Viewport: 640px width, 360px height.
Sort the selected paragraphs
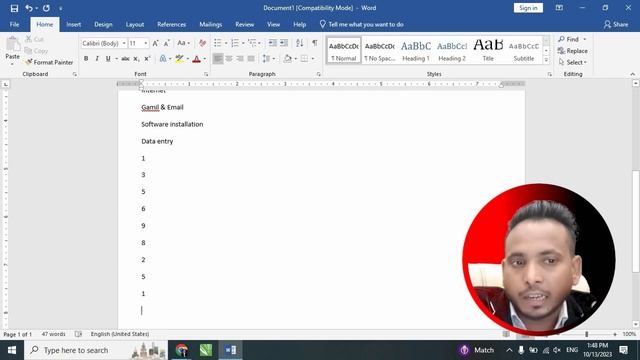tap(300, 43)
